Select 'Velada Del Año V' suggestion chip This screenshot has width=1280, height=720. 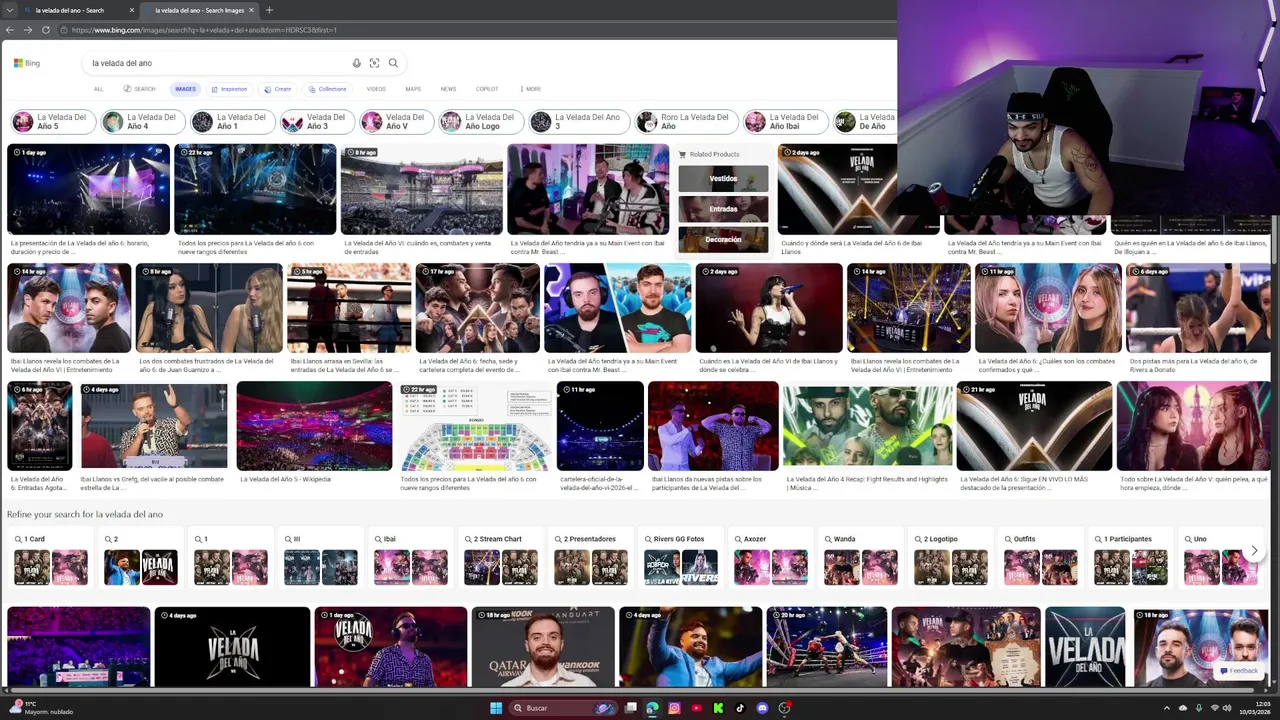395,122
